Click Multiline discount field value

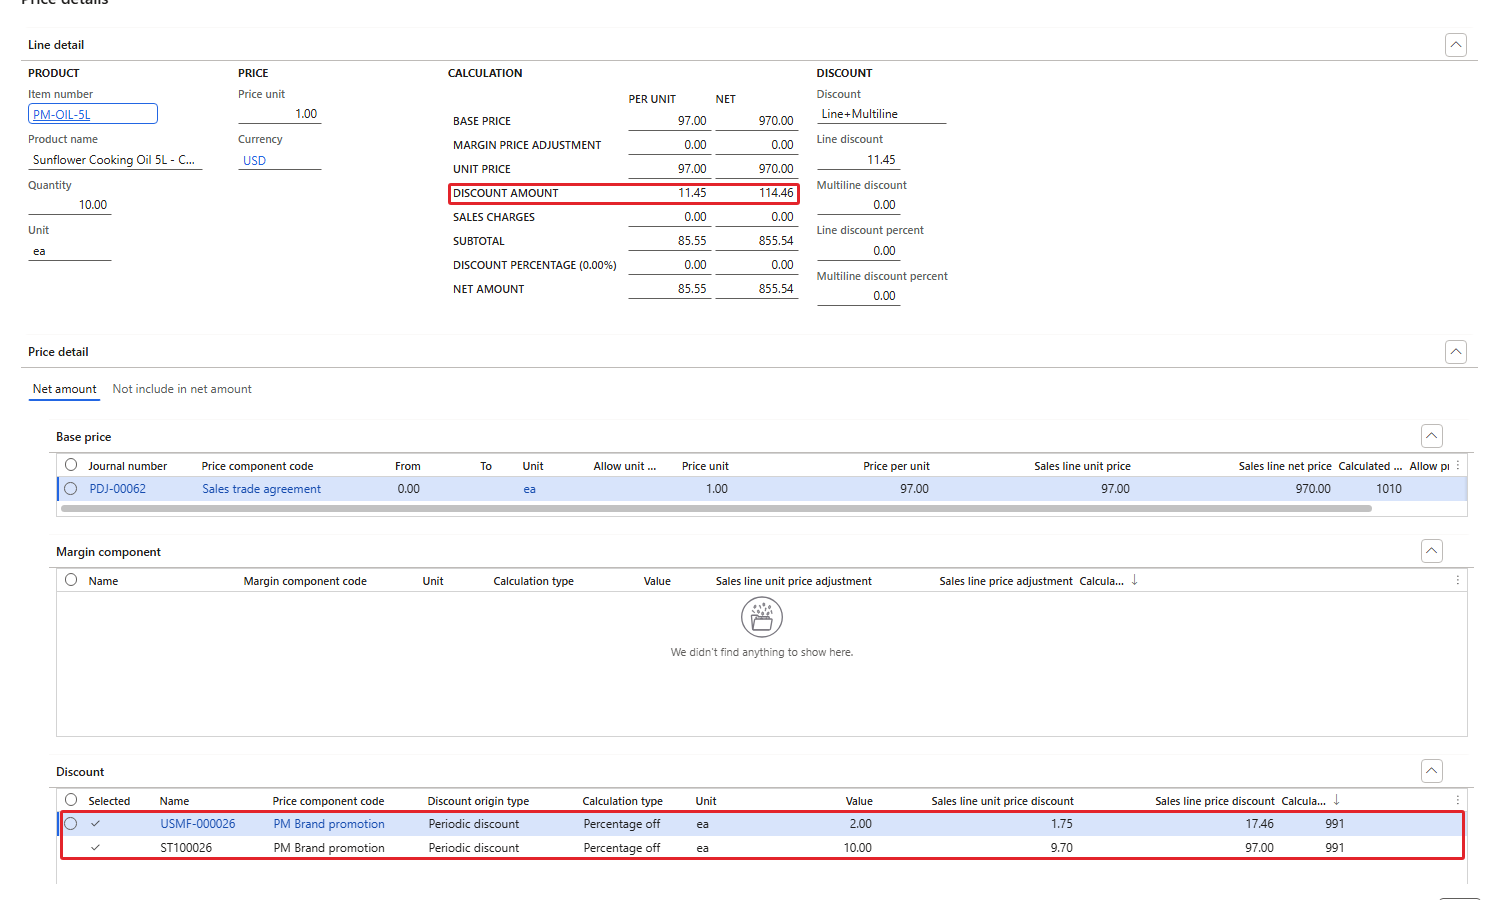click(x=858, y=205)
